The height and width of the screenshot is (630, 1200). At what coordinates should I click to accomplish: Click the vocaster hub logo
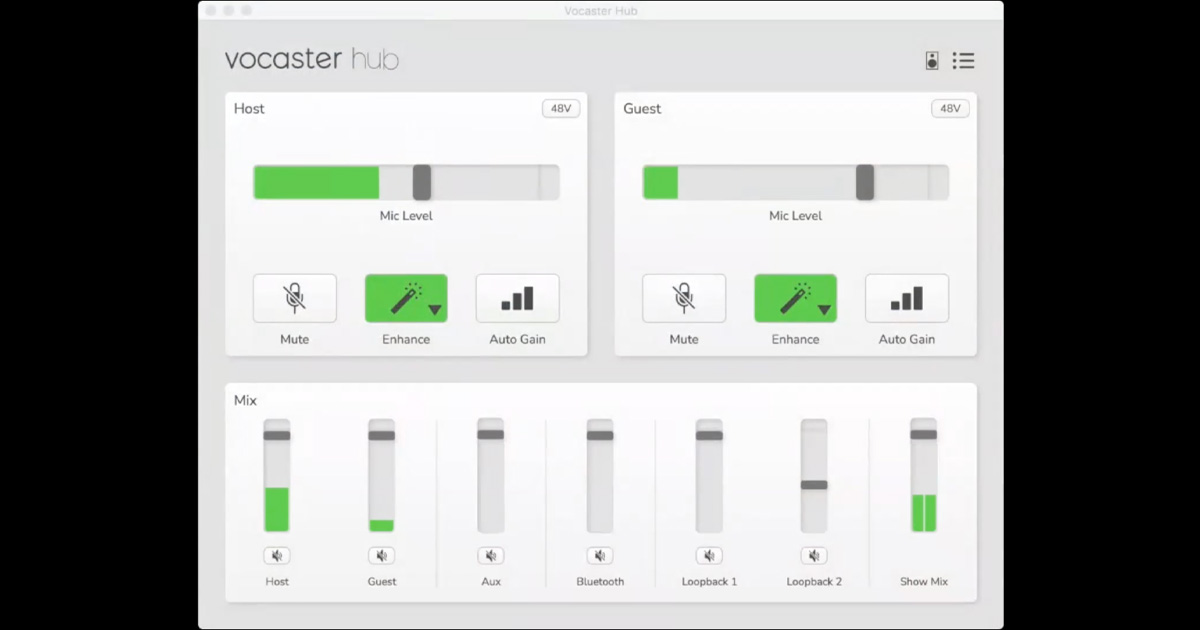(312, 59)
